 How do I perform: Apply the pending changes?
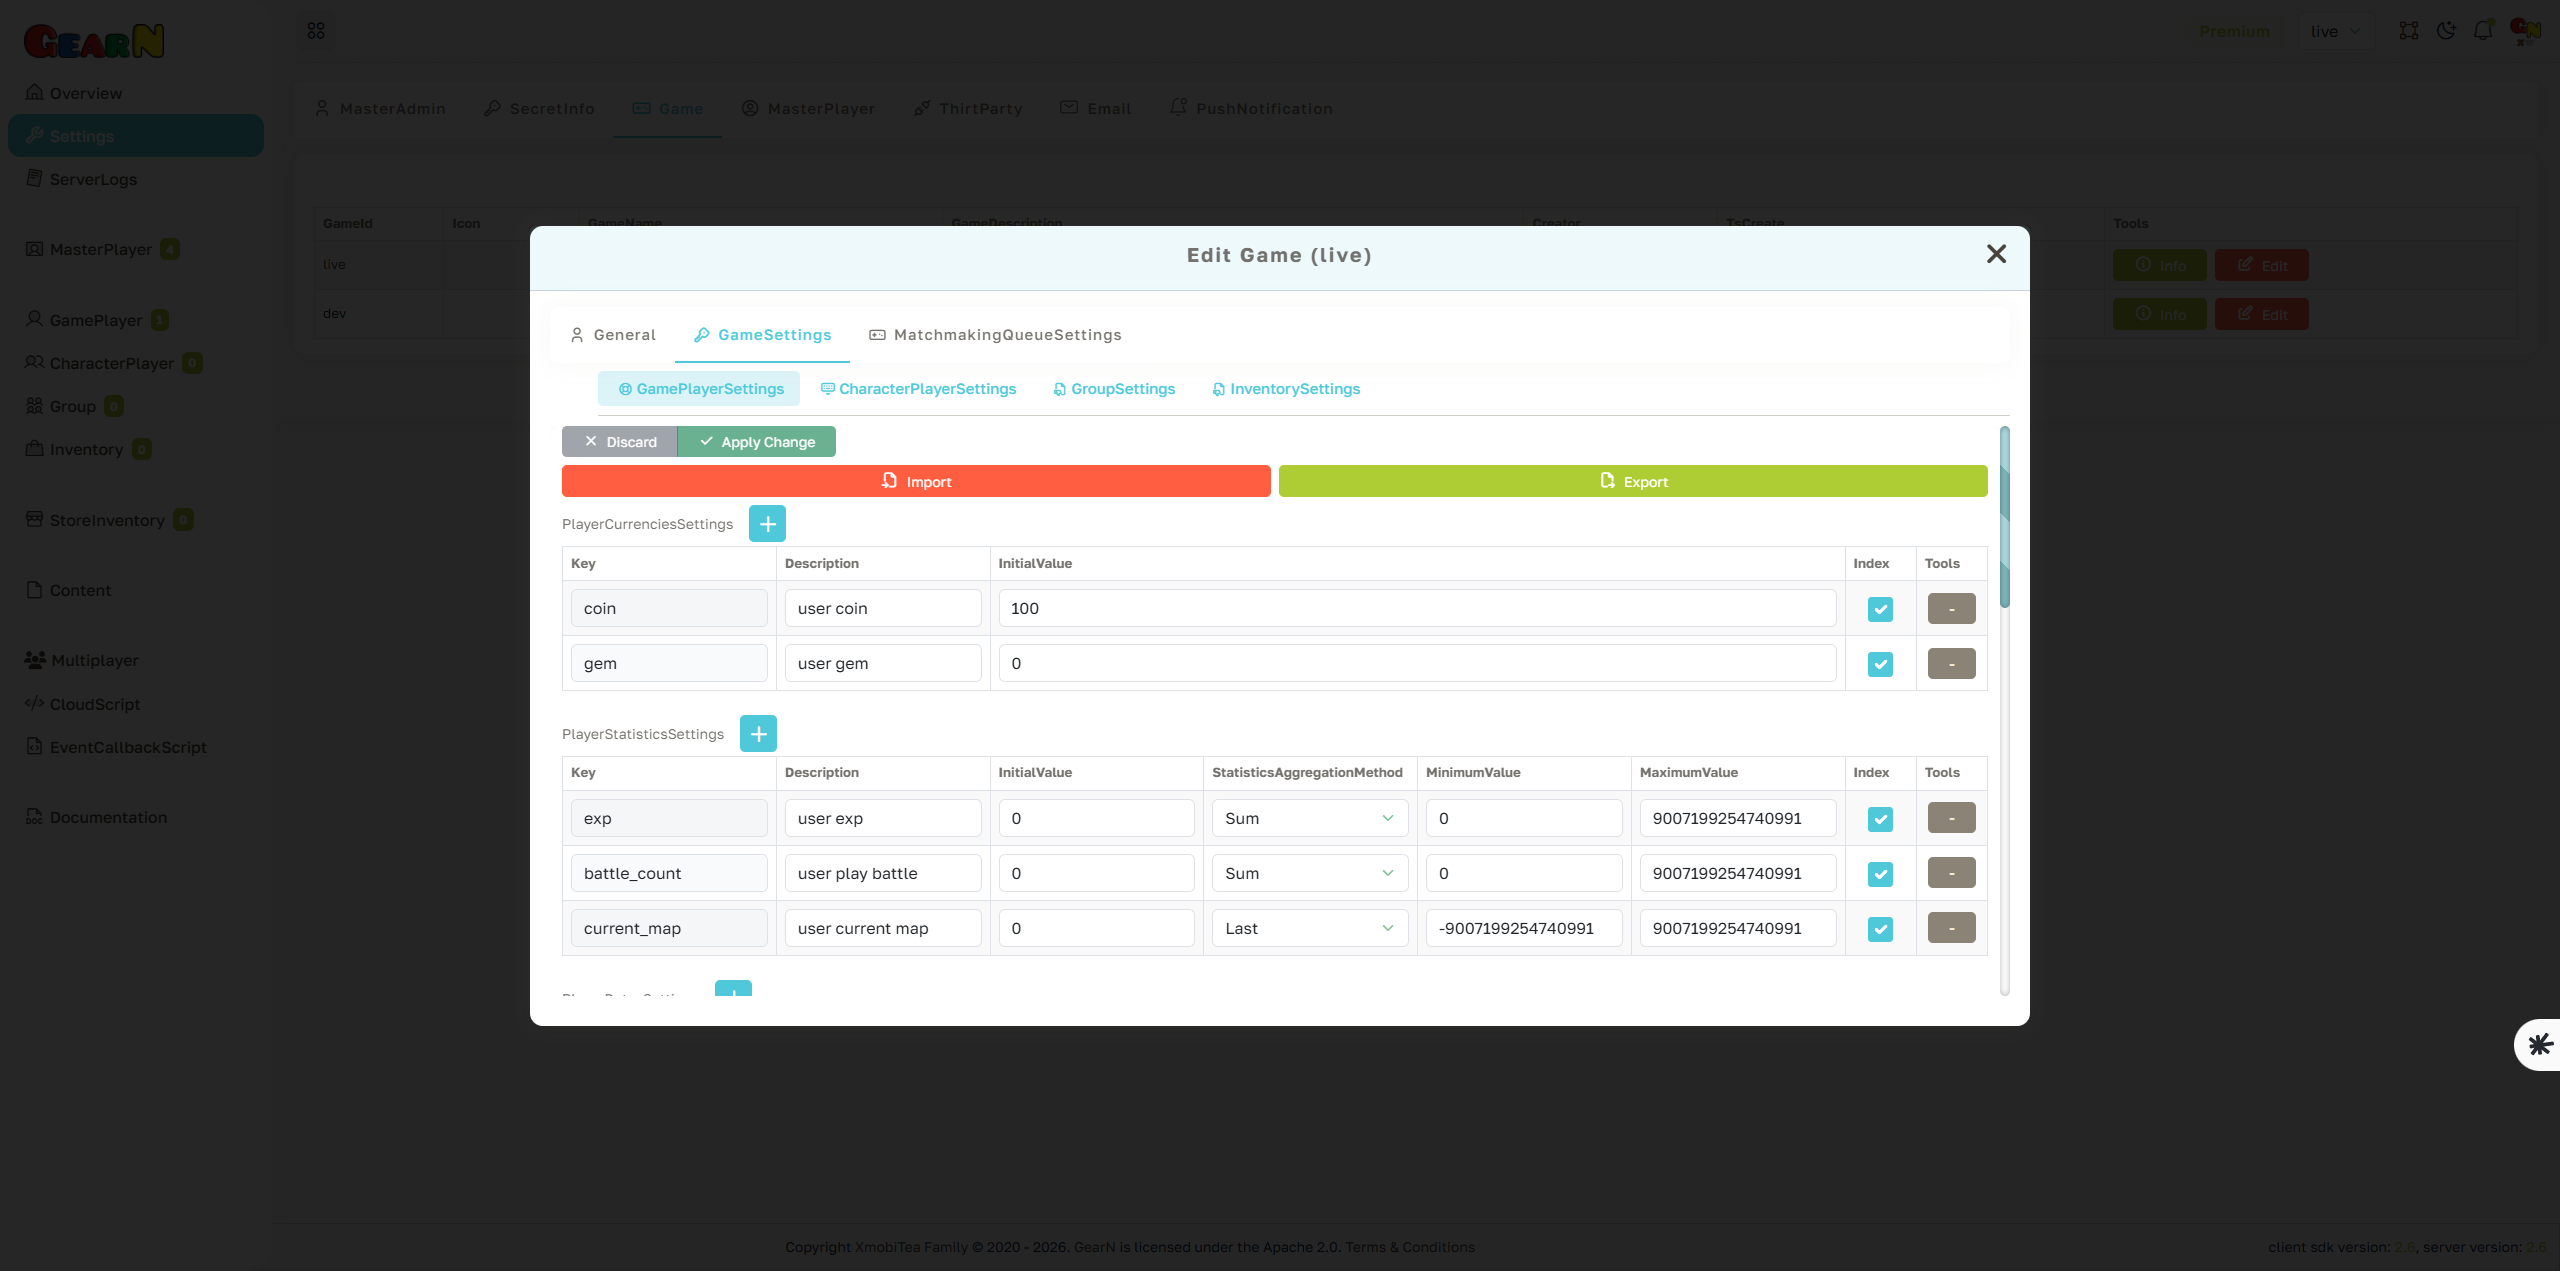pos(757,441)
